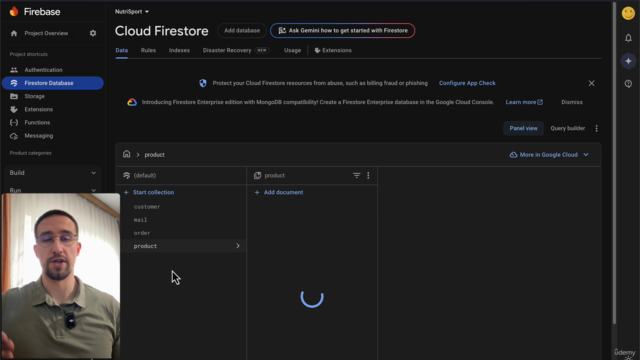640x360 pixels.
Task: Go to Firestore root home icon
Action: click(x=127, y=154)
